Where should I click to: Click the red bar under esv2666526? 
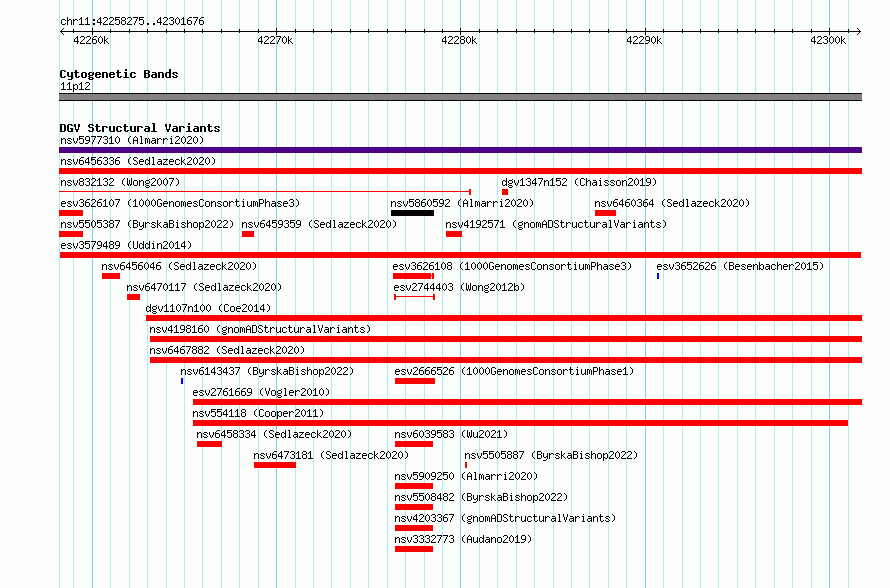(x=415, y=381)
